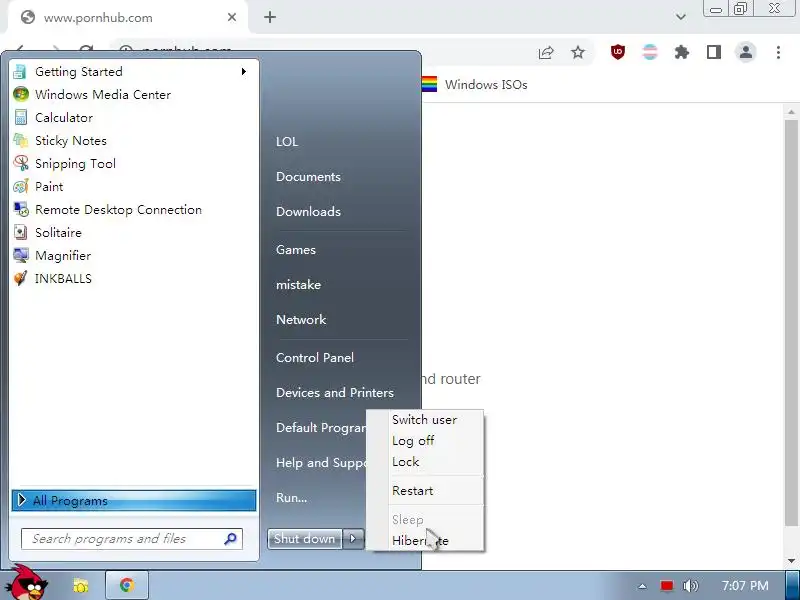Open Control Panel

pyautogui.click(x=315, y=357)
